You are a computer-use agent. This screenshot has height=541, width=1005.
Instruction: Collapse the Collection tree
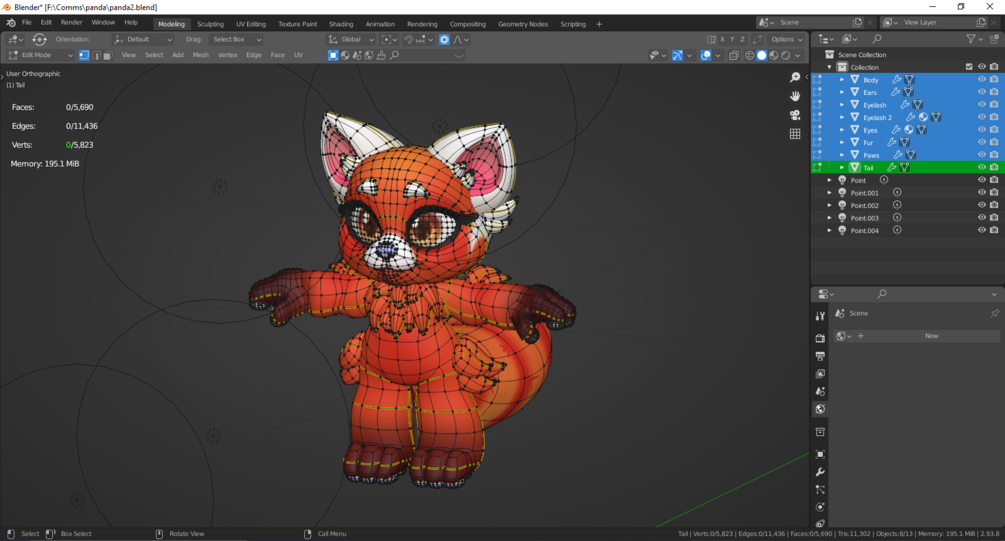829,67
